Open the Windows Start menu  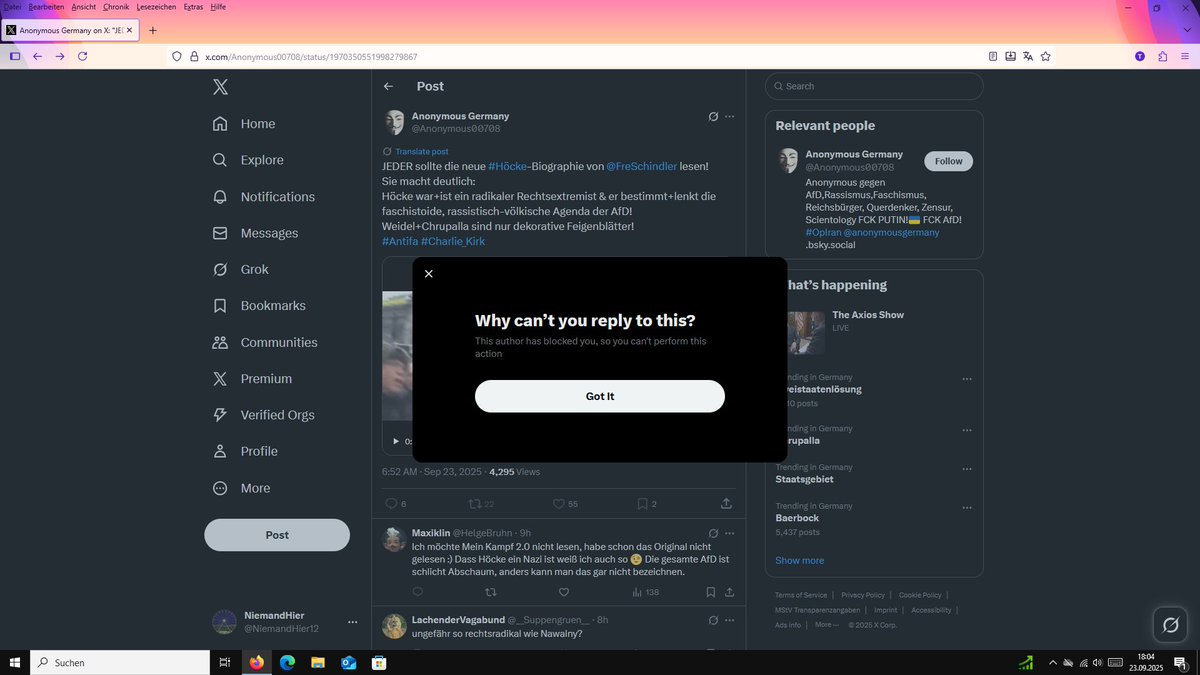15,662
